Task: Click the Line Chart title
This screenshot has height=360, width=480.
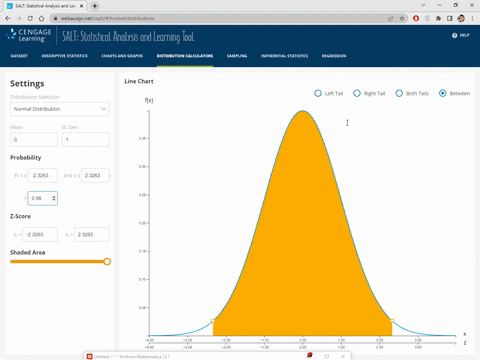Action: point(139,81)
